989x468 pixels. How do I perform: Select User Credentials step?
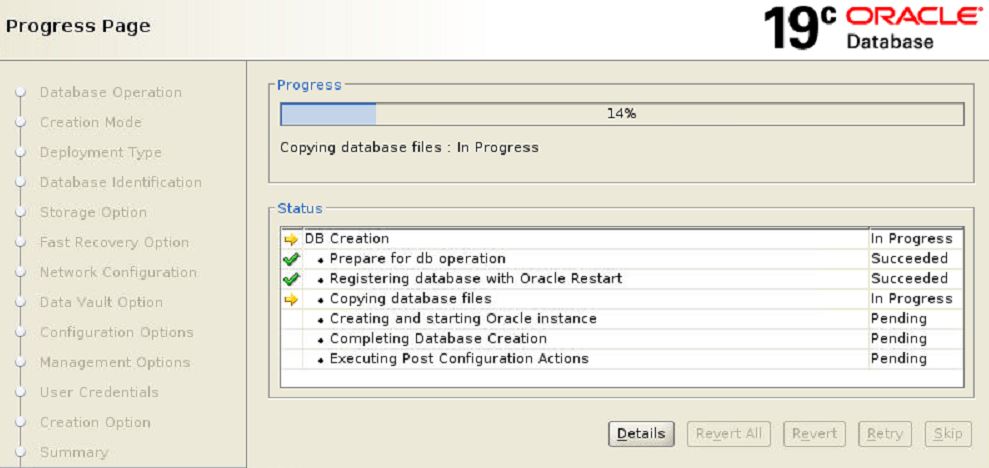[x=99, y=393]
